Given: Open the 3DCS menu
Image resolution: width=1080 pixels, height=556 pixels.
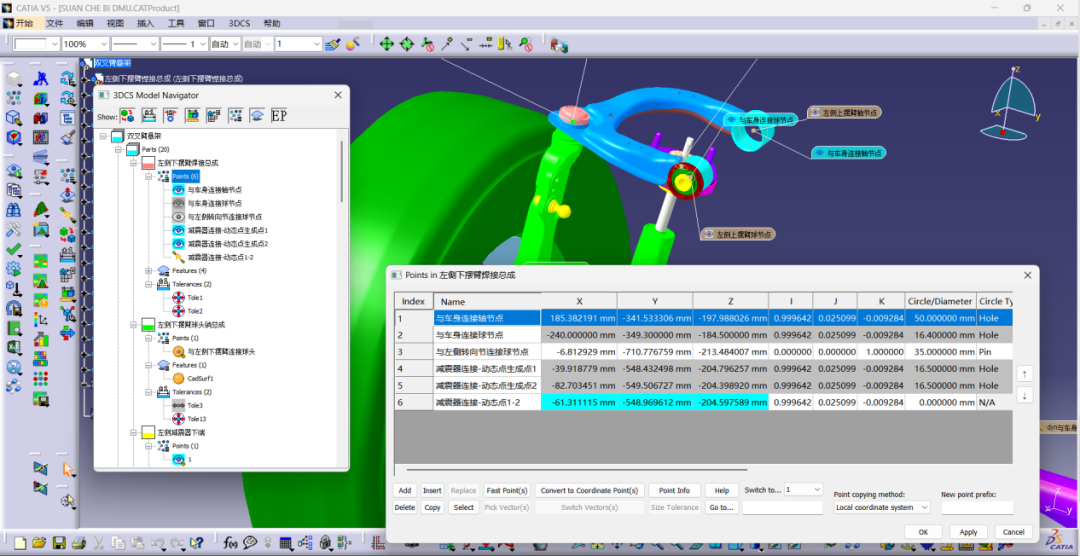Looking at the screenshot, I should 239,23.
